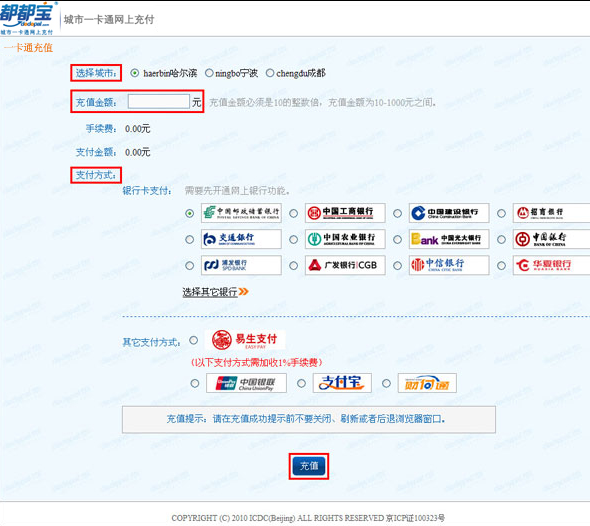Screen dimensions: 590x526
Task: Choose the 招商银行 logo
Action: click(x=551, y=213)
